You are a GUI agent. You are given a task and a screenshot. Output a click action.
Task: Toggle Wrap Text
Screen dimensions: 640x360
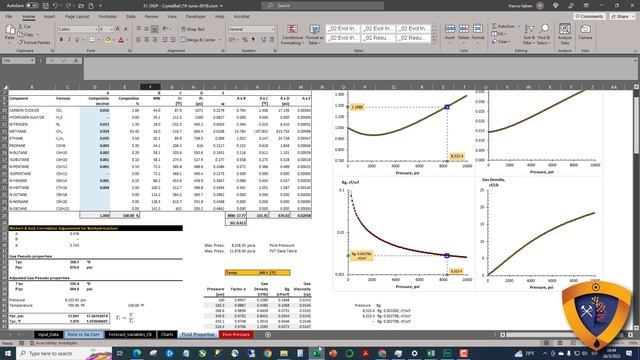click(192, 29)
